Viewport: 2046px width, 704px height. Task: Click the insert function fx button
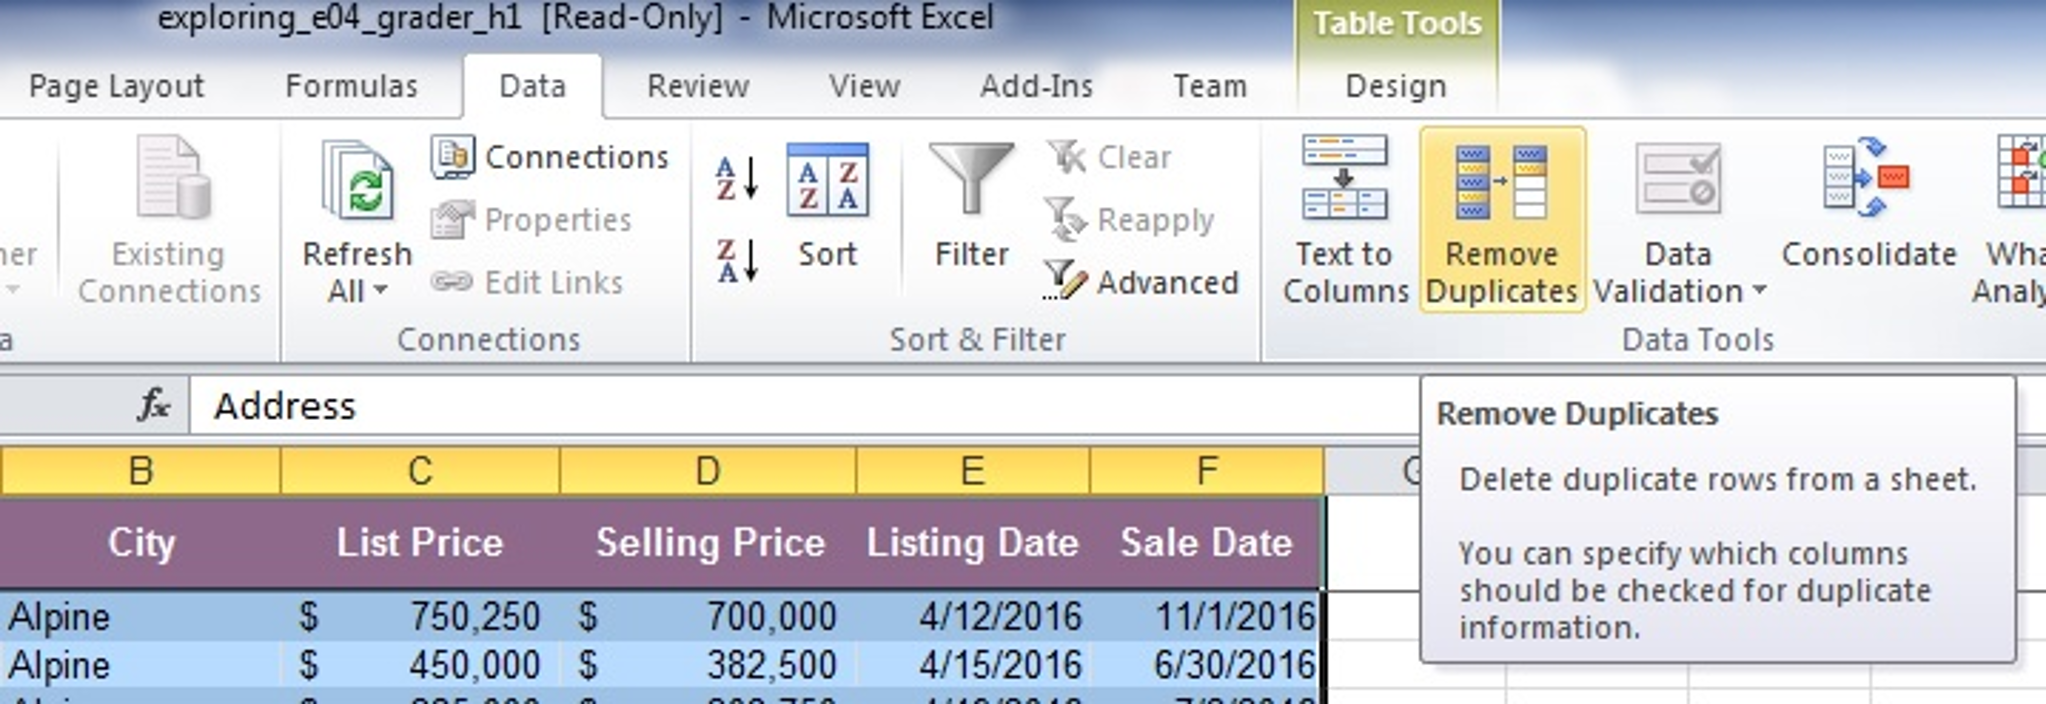(x=154, y=406)
